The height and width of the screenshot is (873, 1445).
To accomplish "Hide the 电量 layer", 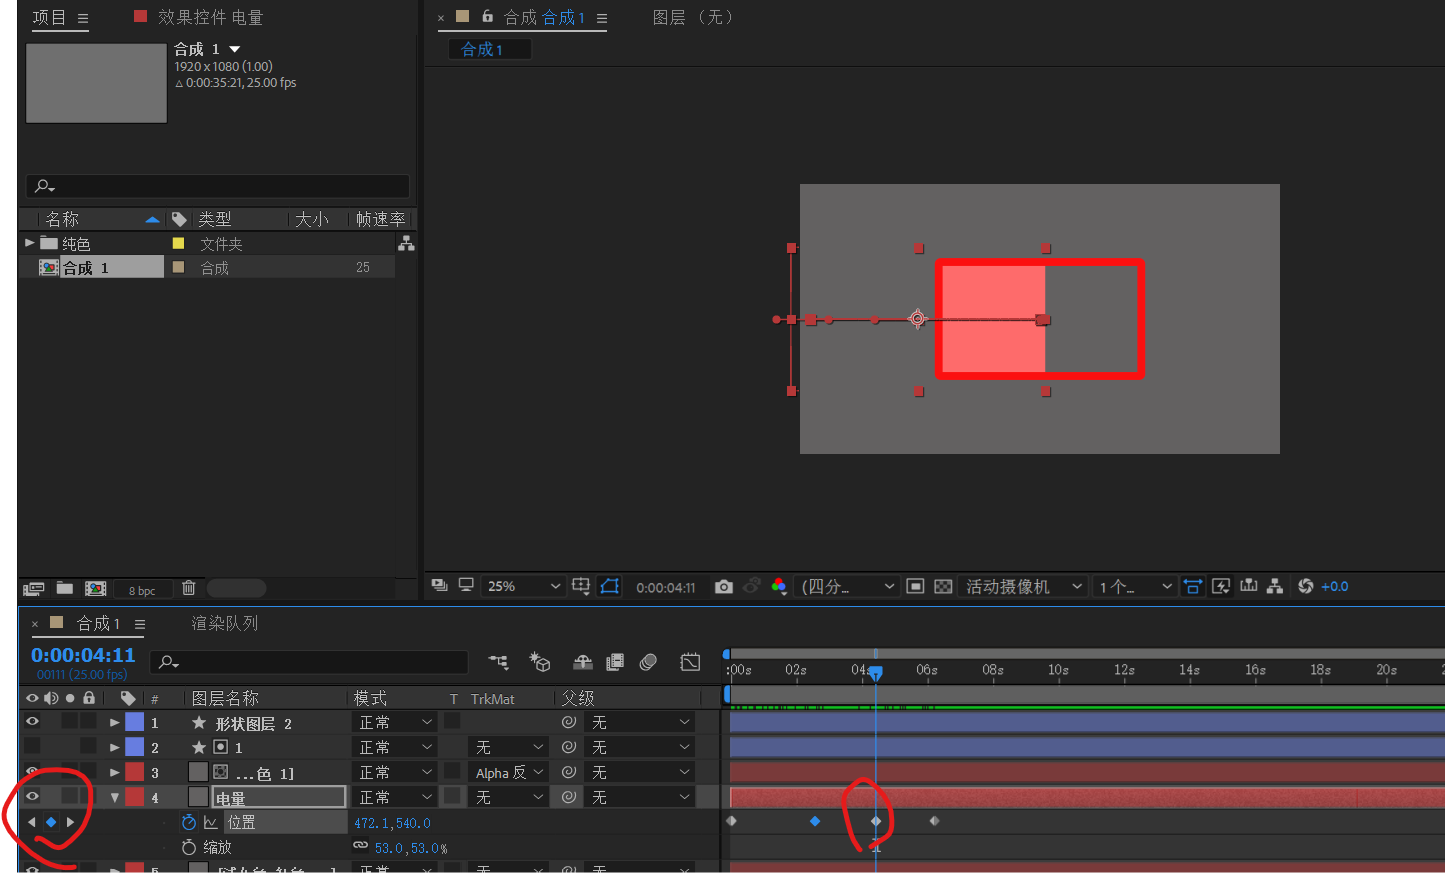I will point(32,796).
